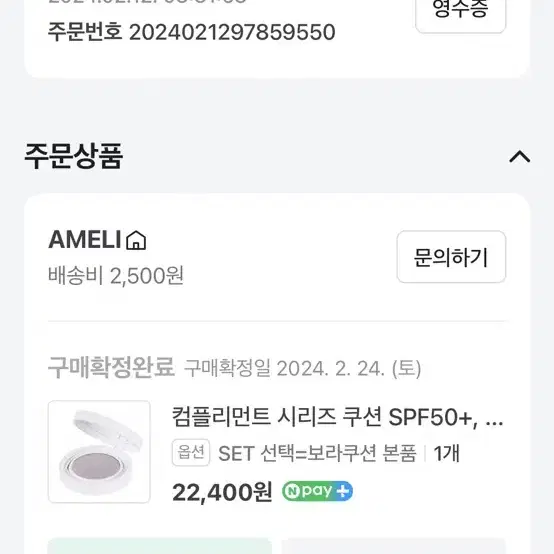Tap the 주문상품 section heading
Viewport: 554px width, 554px height.
73,156
